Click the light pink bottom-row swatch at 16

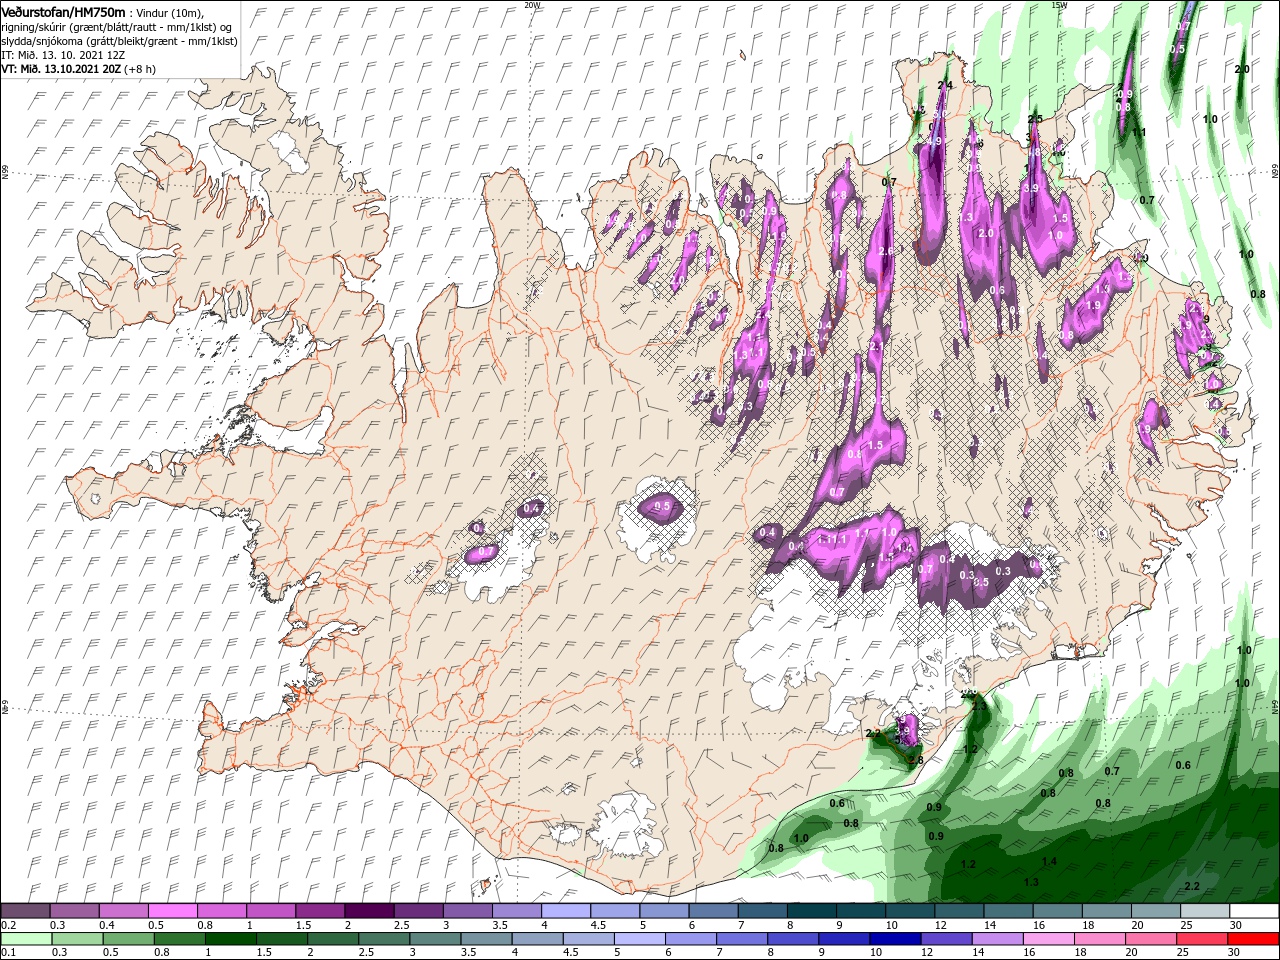[1047, 939]
